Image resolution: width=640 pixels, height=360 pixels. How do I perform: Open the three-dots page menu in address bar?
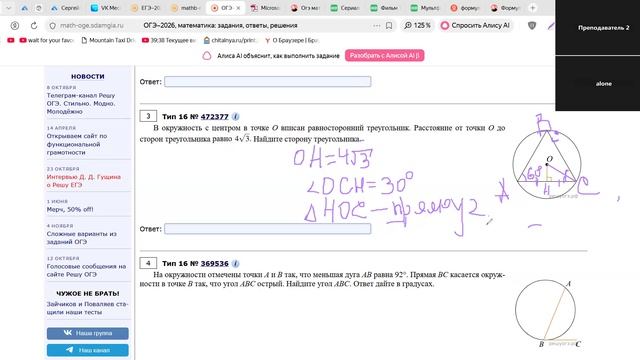point(376,25)
